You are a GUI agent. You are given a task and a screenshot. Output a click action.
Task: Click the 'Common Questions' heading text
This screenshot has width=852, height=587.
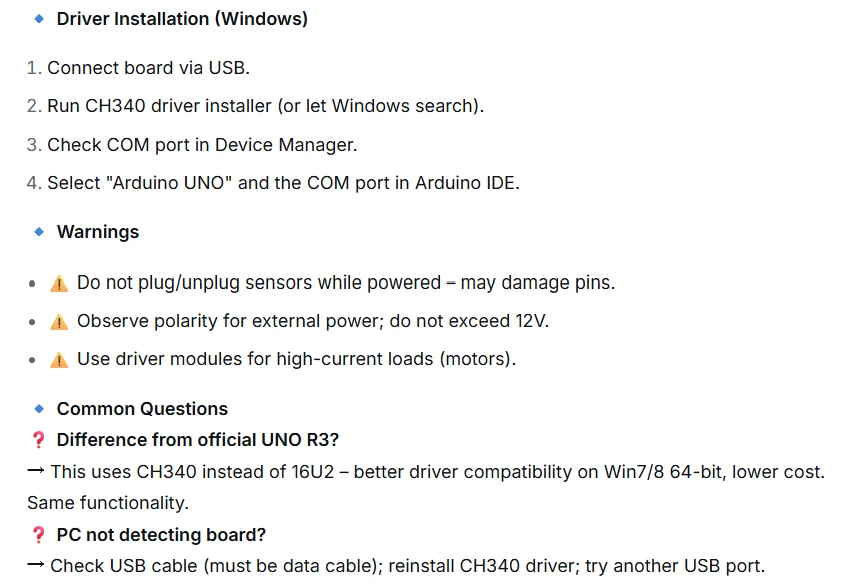142,409
